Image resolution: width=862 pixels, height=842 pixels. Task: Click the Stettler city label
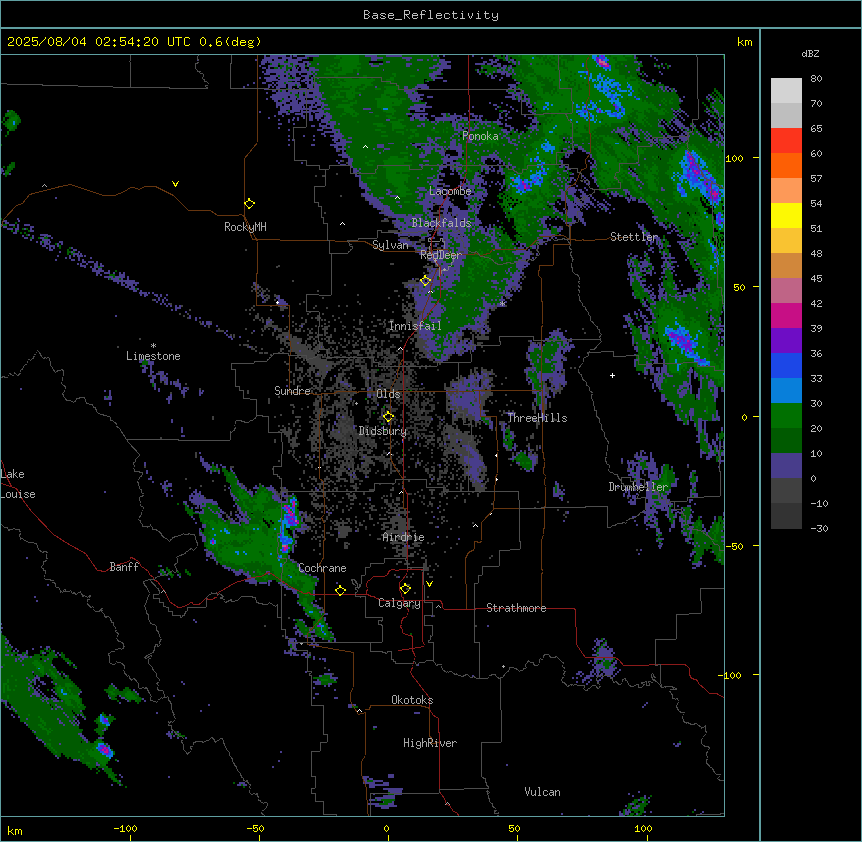(634, 237)
